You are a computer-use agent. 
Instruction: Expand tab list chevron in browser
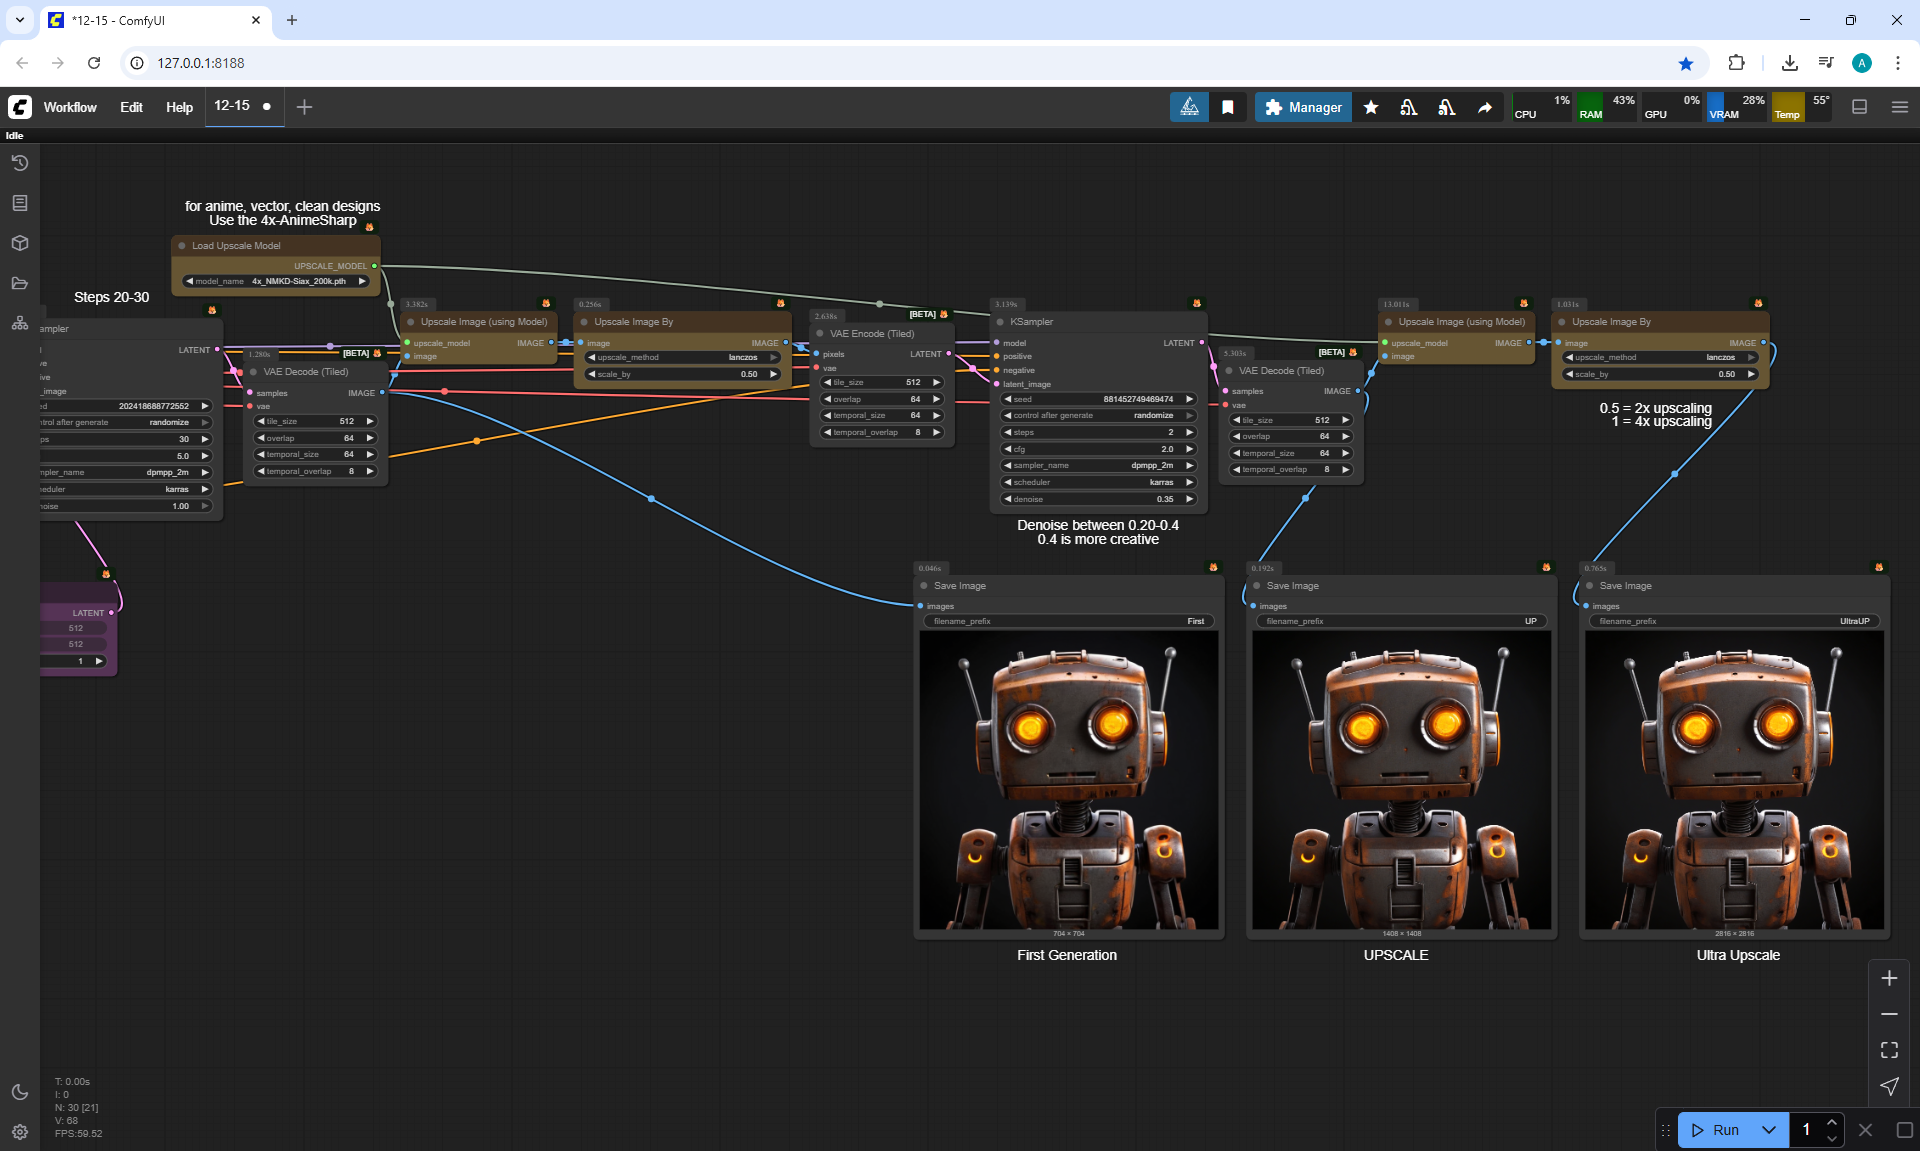tap(20, 20)
